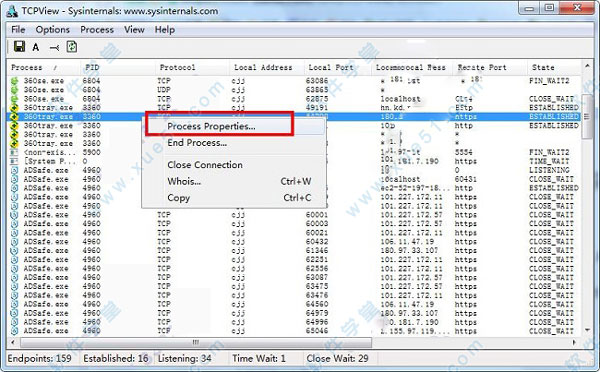The height and width of the screenshot is (372, 600).
Task: Click the vertical scrollbar thumb
Action: pyautogui.click(x=587, y=117)
